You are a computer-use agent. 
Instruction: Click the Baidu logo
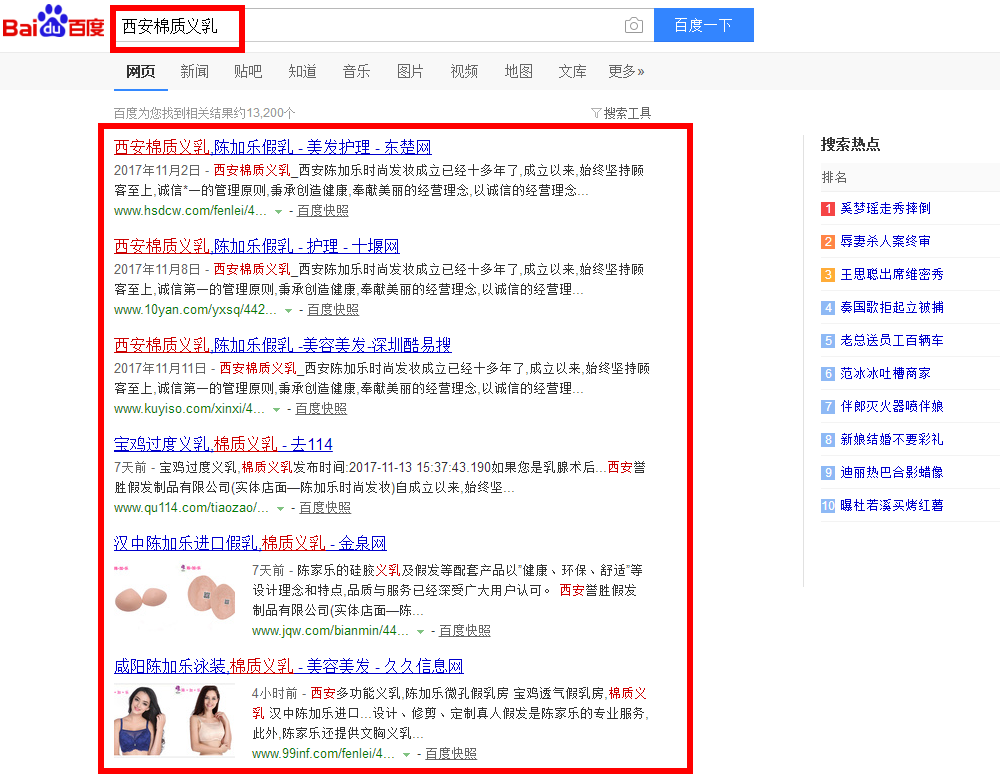54,23
